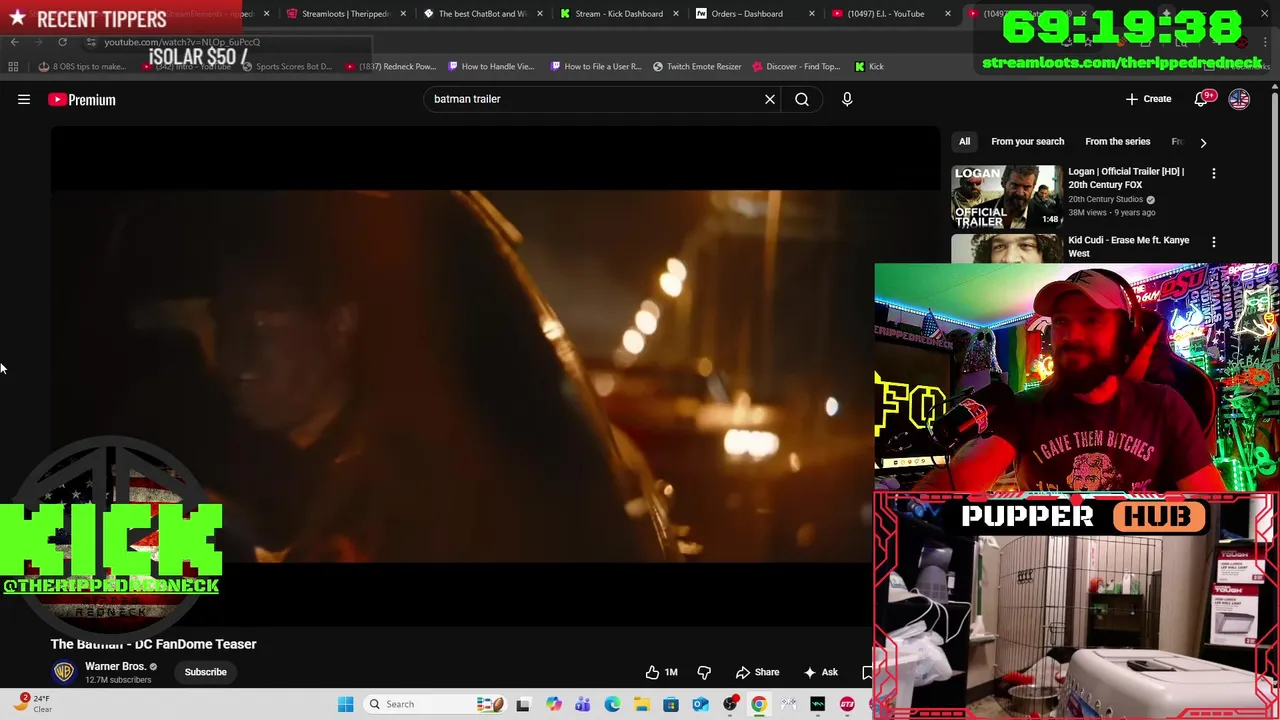Open Outlook taskbar icon

(x=700, y=704)
